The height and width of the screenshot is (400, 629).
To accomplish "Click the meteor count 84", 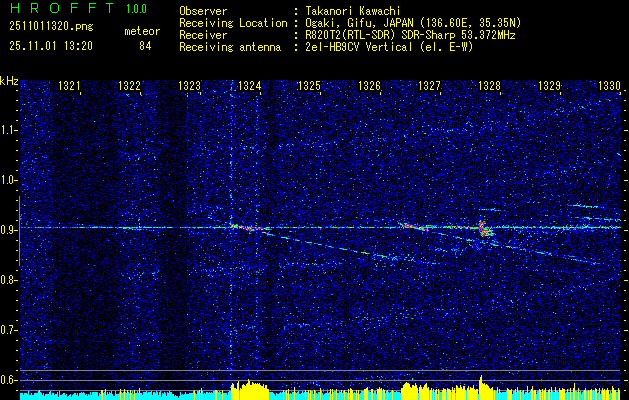I will point(145,46).
